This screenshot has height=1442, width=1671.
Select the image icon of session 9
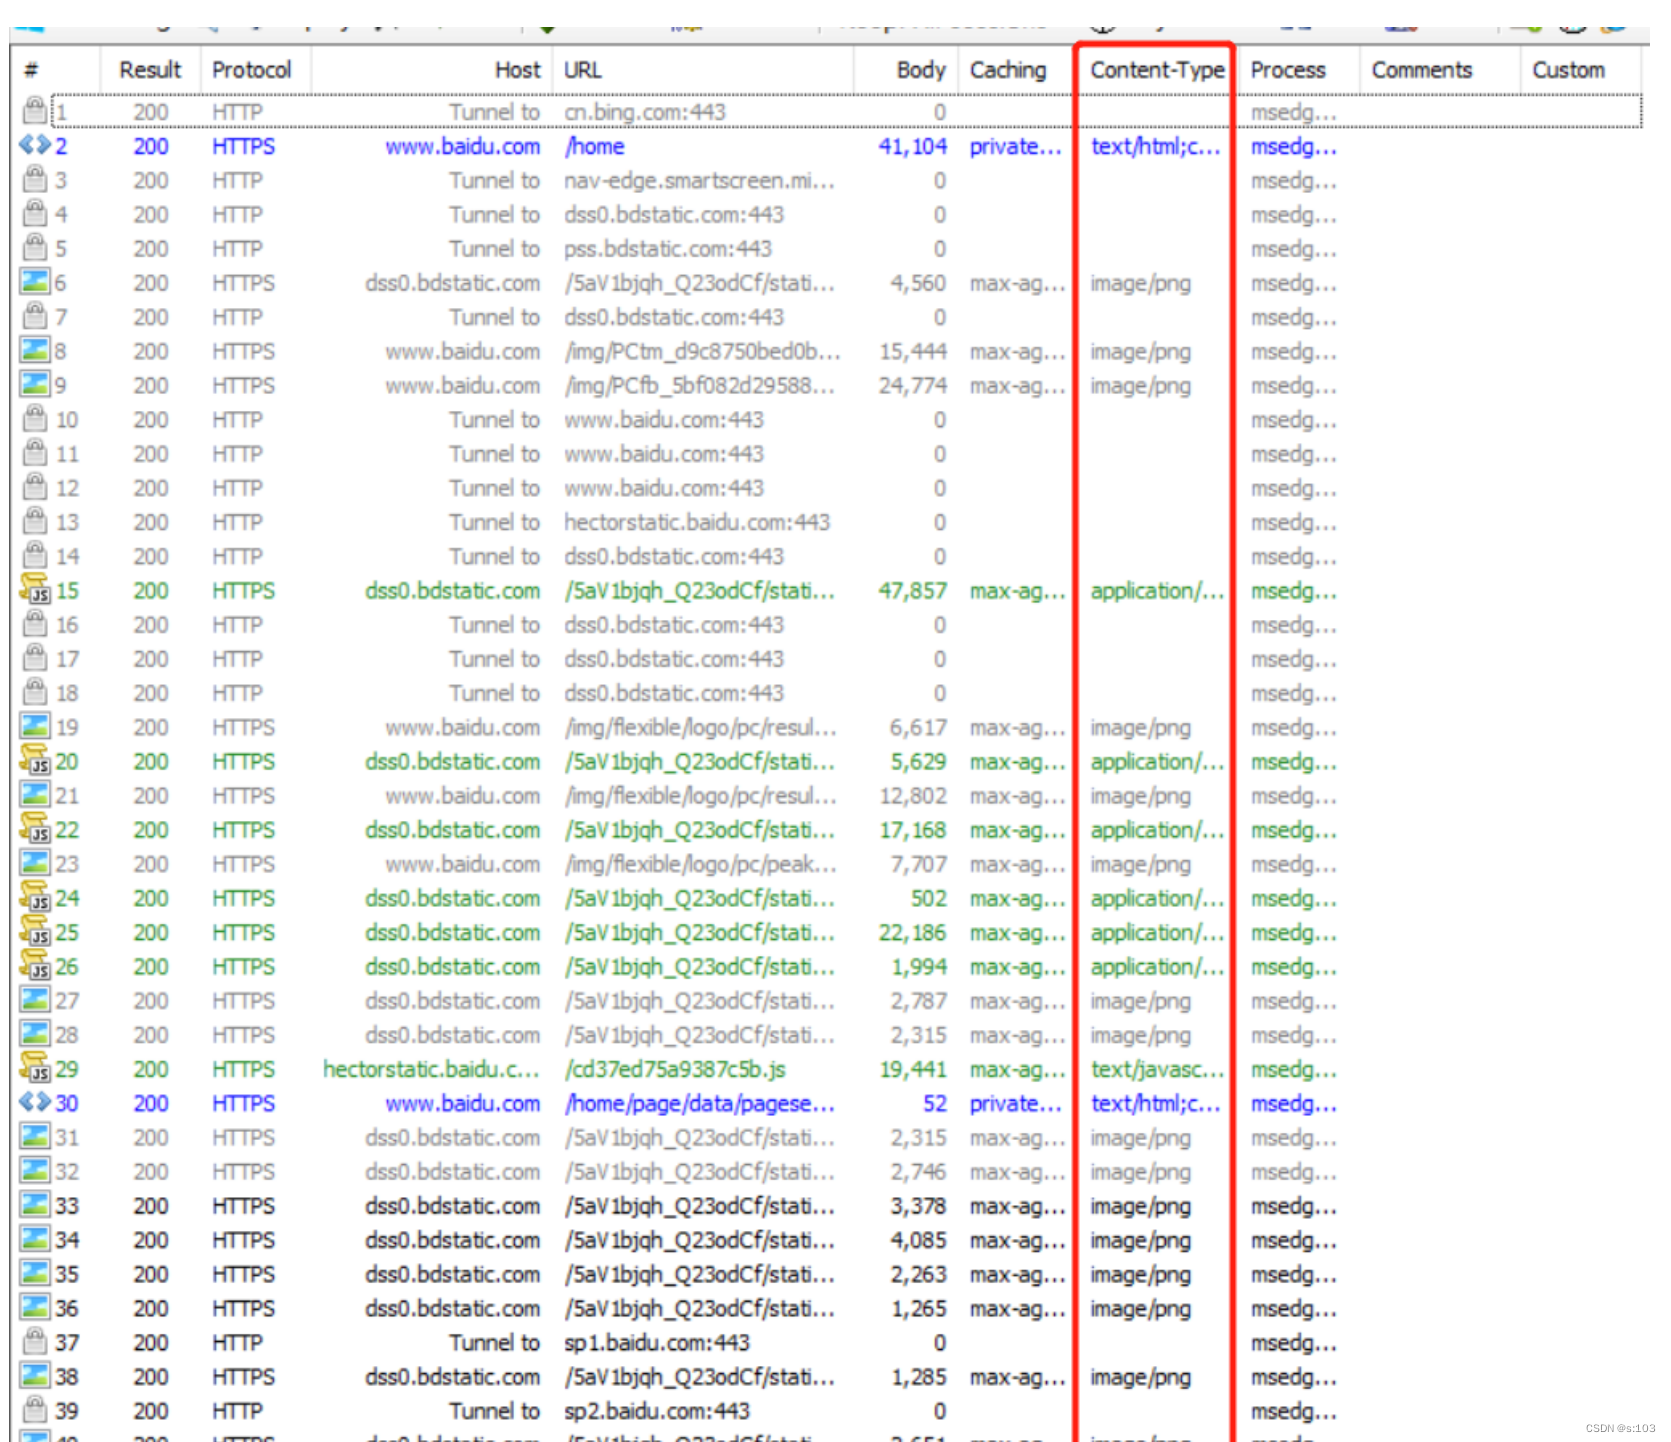pyautogui.click(x=35, y=384)
